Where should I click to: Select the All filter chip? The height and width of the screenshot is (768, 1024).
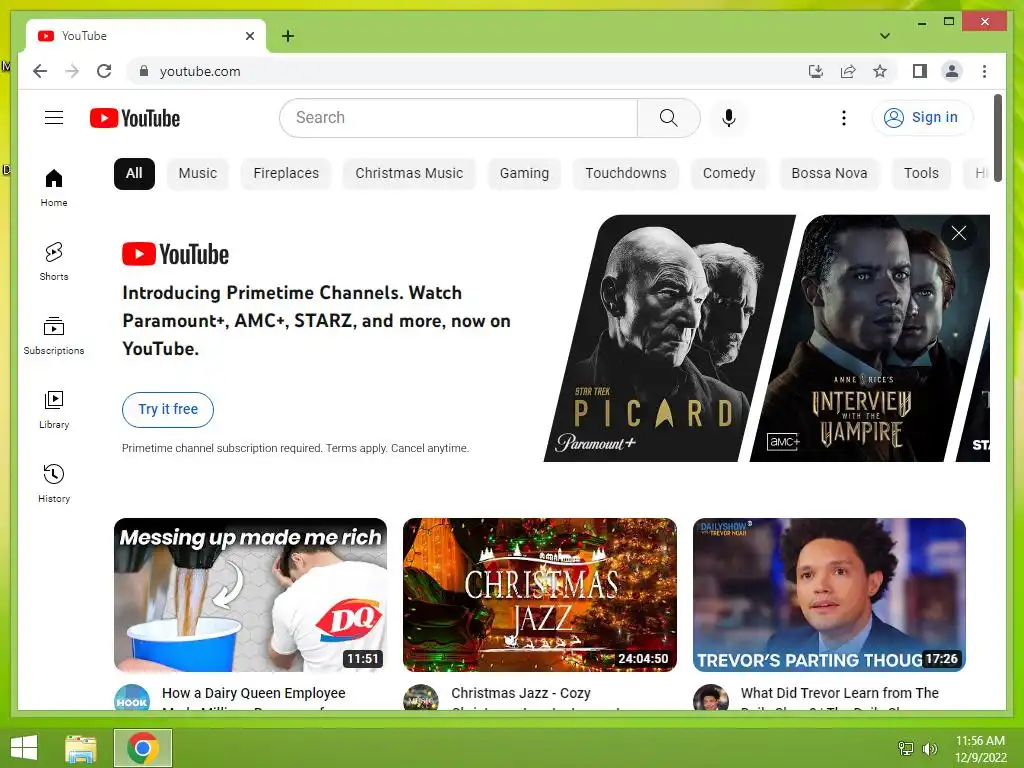pos(134,174)
